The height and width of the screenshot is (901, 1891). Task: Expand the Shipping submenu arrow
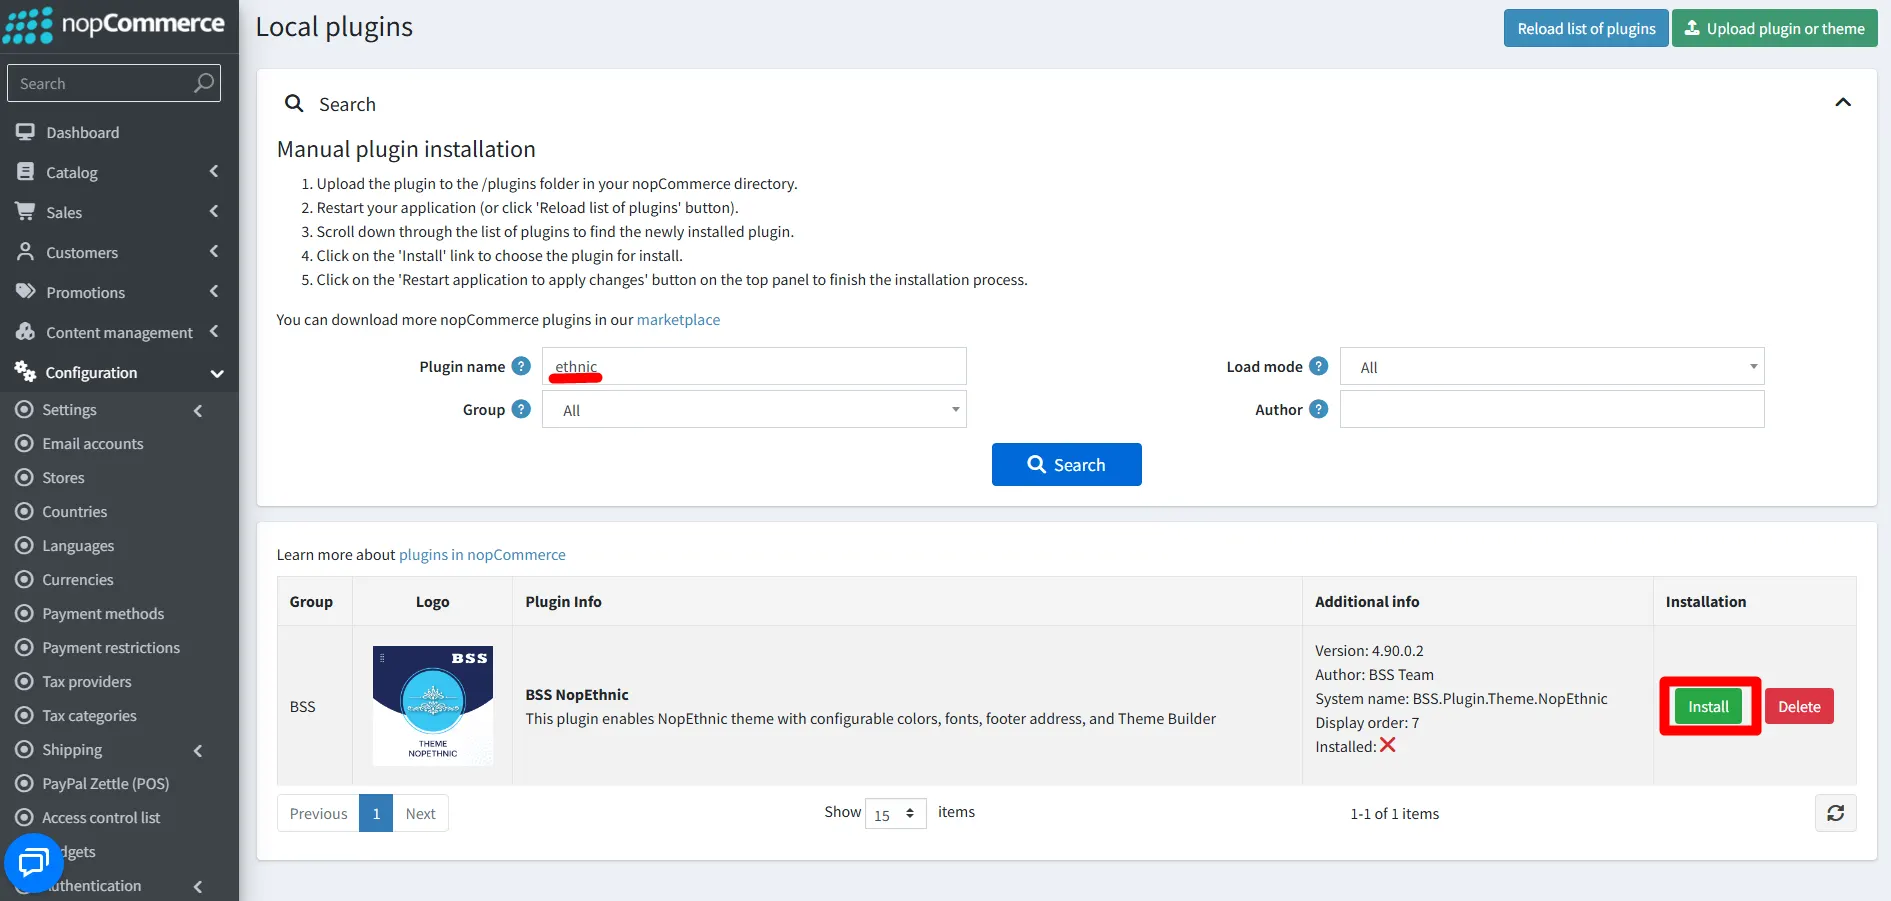(198, 750)
